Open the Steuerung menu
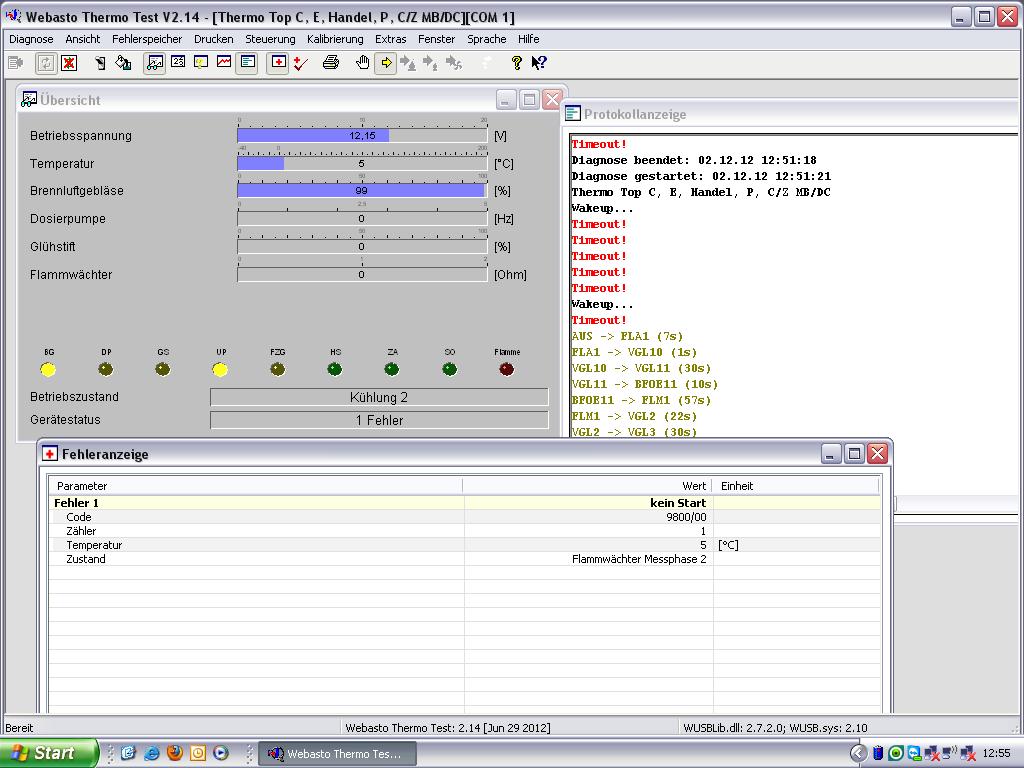1024x768 pixels. (x=270, y=39)
